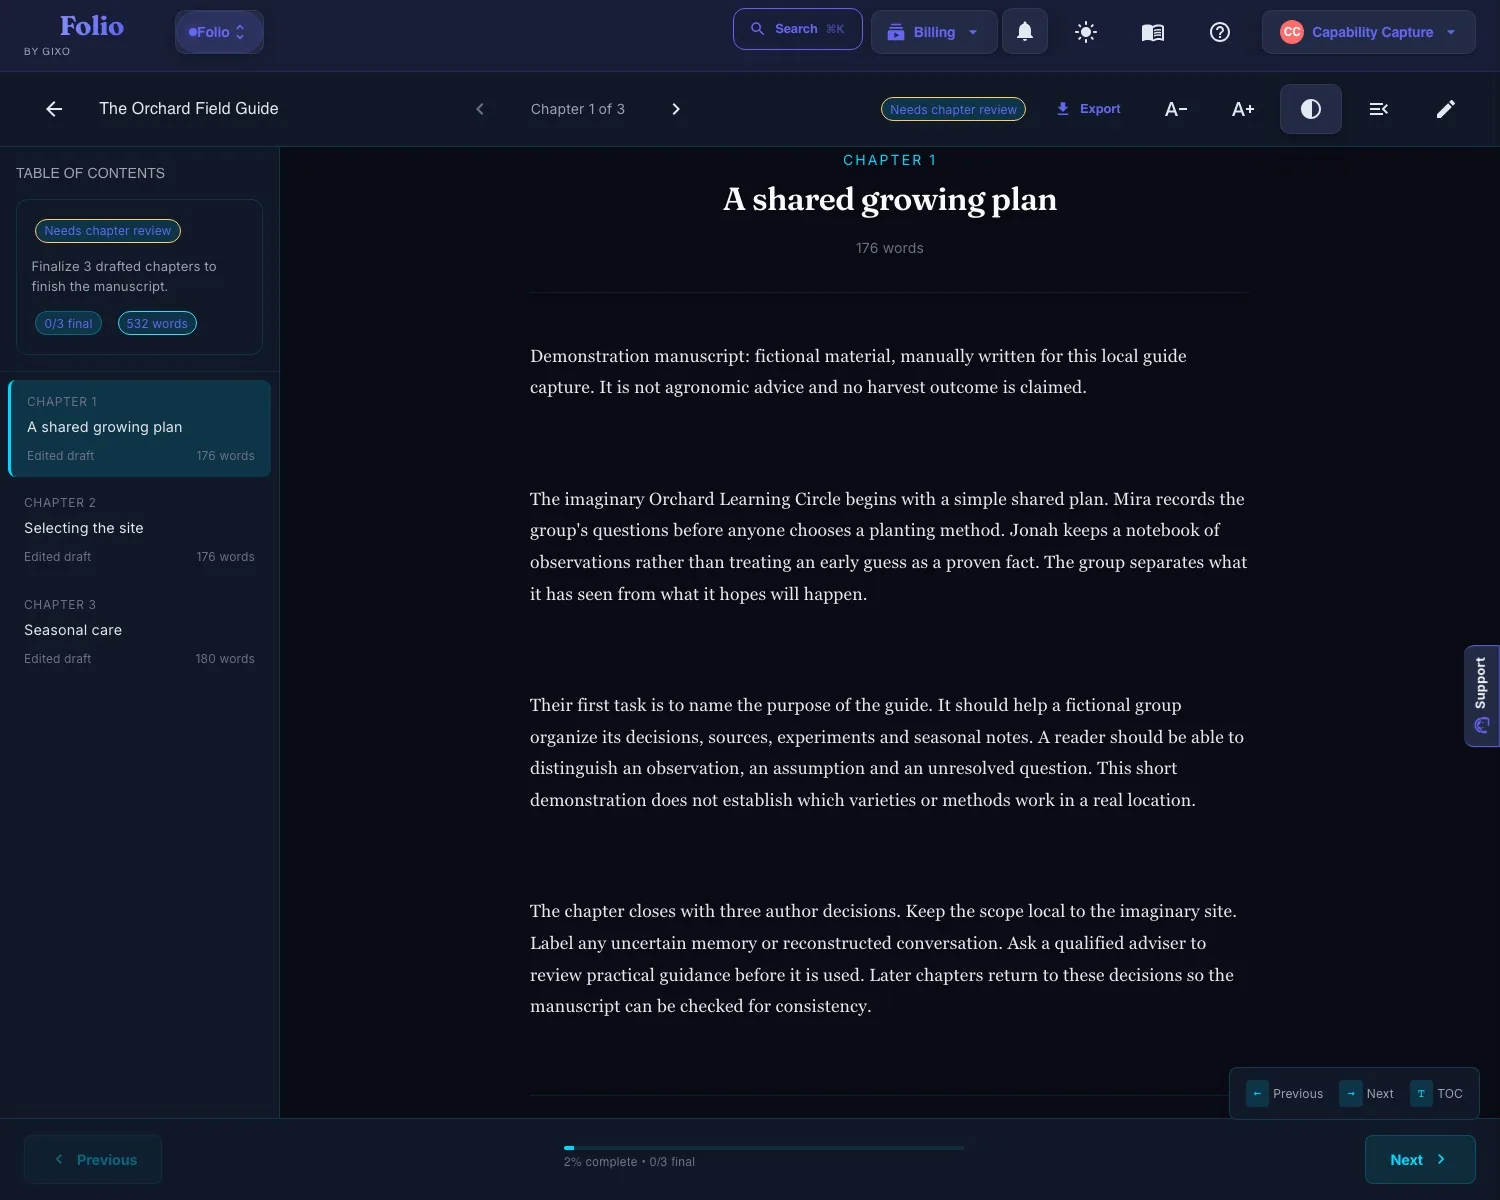Select Chapter 3 Seasonal care
Image resolution: width=1500 pixels, height=1200 pixels.
click(x=139, y=631)
